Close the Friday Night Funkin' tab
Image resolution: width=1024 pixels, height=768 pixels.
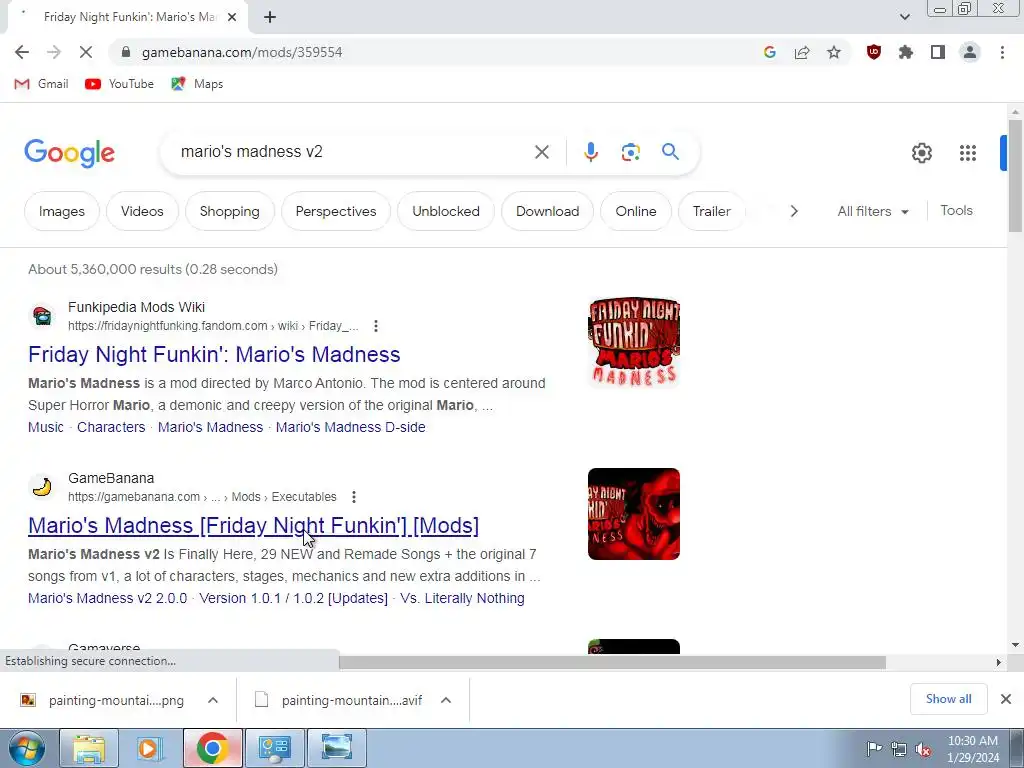pyautogui.click(x=232, y=18)
